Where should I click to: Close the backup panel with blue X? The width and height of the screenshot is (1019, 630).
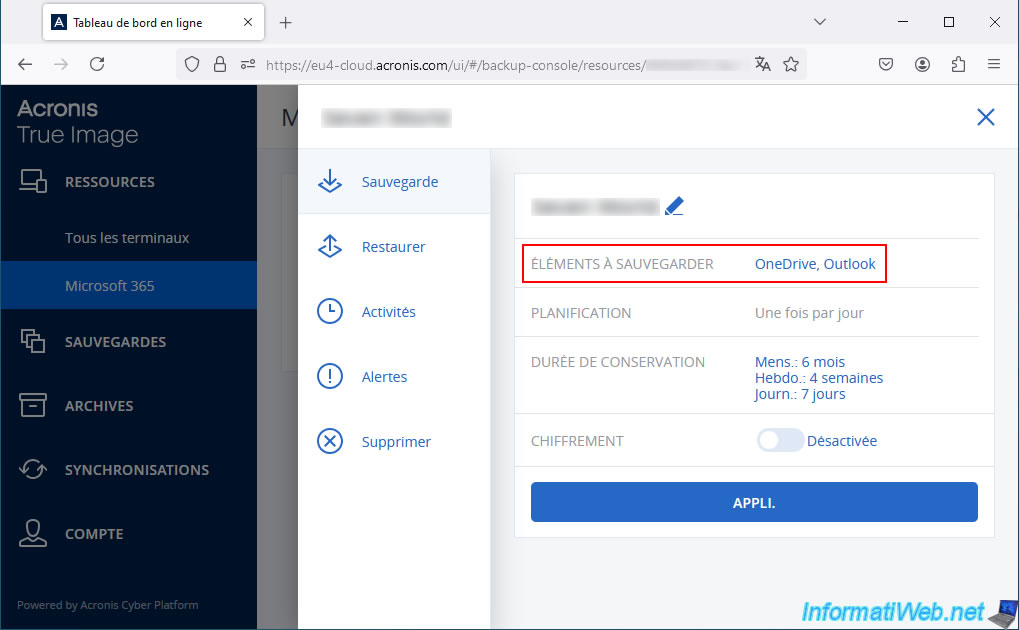(x=986, y=117)
